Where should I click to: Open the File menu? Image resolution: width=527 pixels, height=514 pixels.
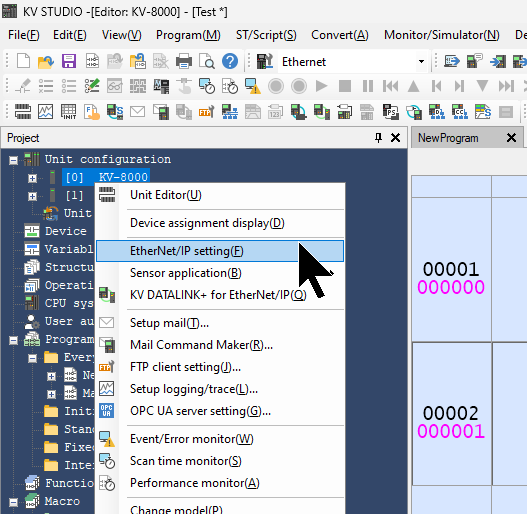[24, 35]
